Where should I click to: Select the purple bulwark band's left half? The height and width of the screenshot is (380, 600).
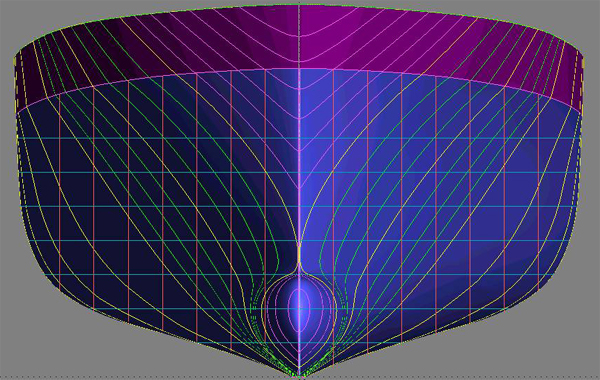click(153, 50)
